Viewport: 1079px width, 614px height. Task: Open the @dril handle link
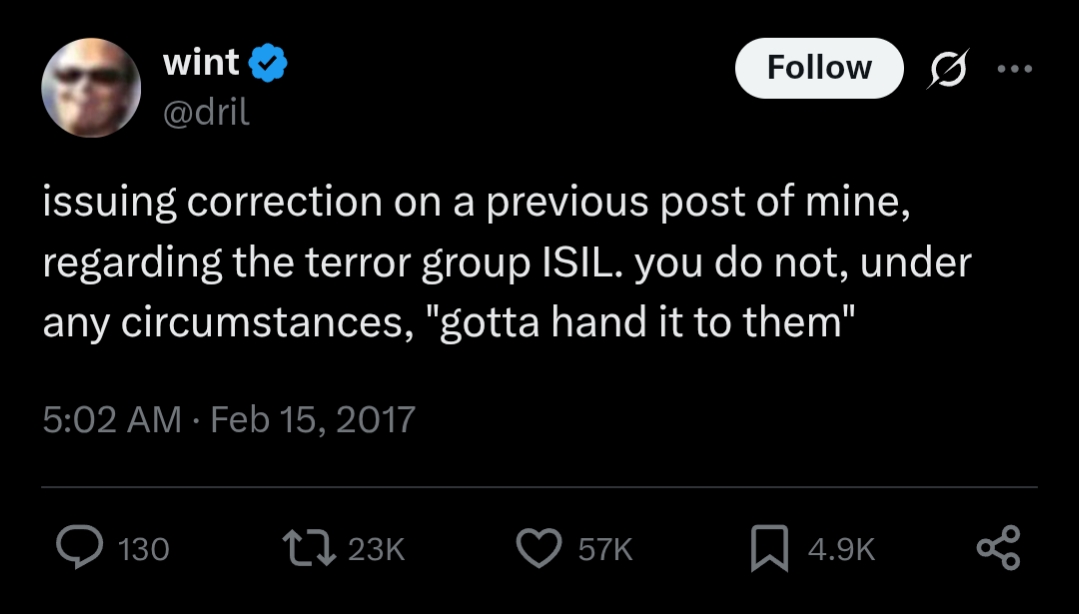(205, 111)
